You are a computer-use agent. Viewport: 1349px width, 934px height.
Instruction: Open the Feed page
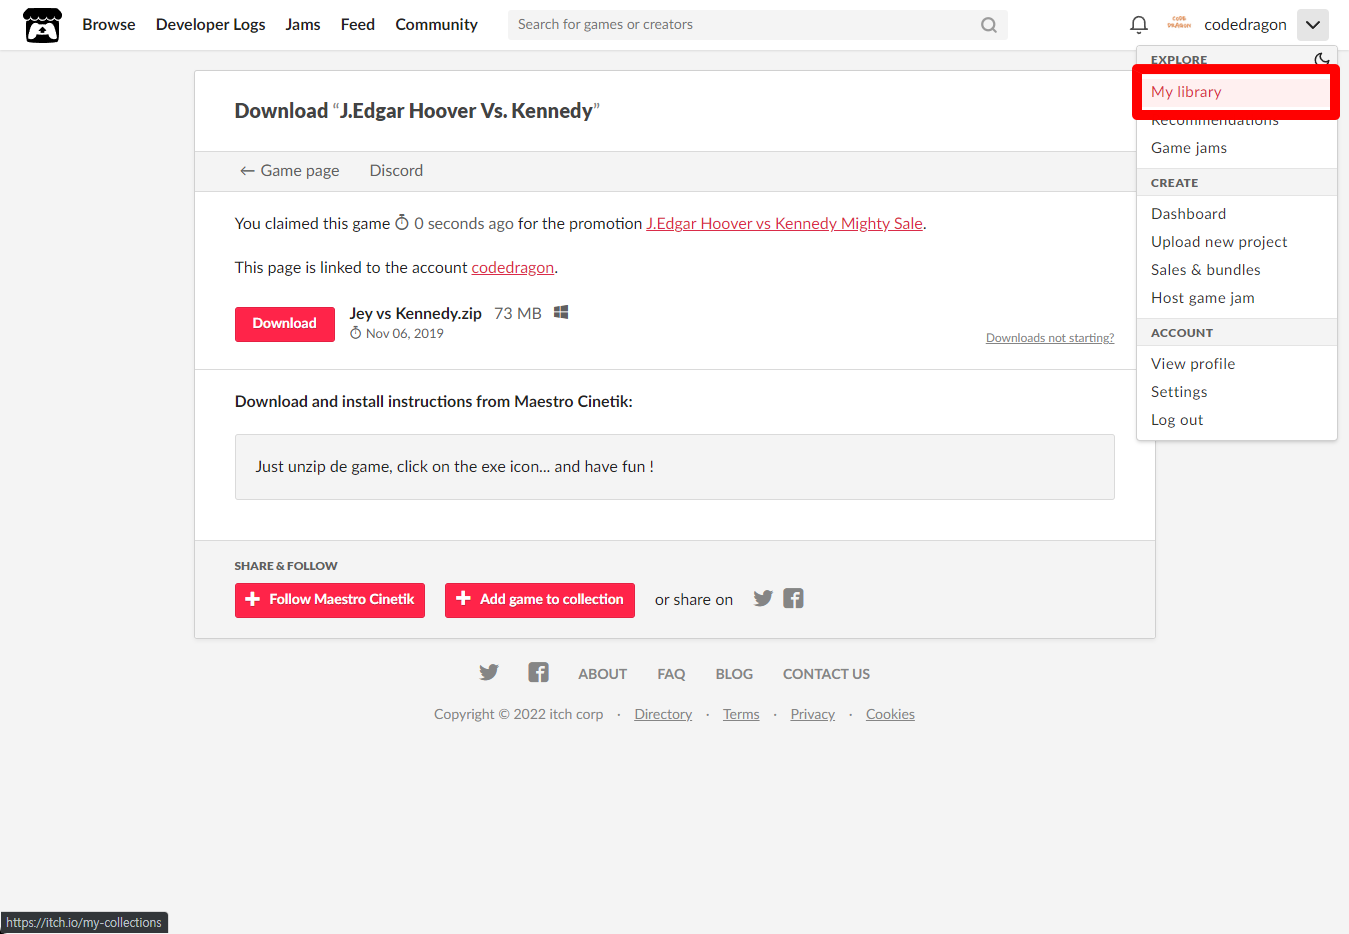[358, 25]
